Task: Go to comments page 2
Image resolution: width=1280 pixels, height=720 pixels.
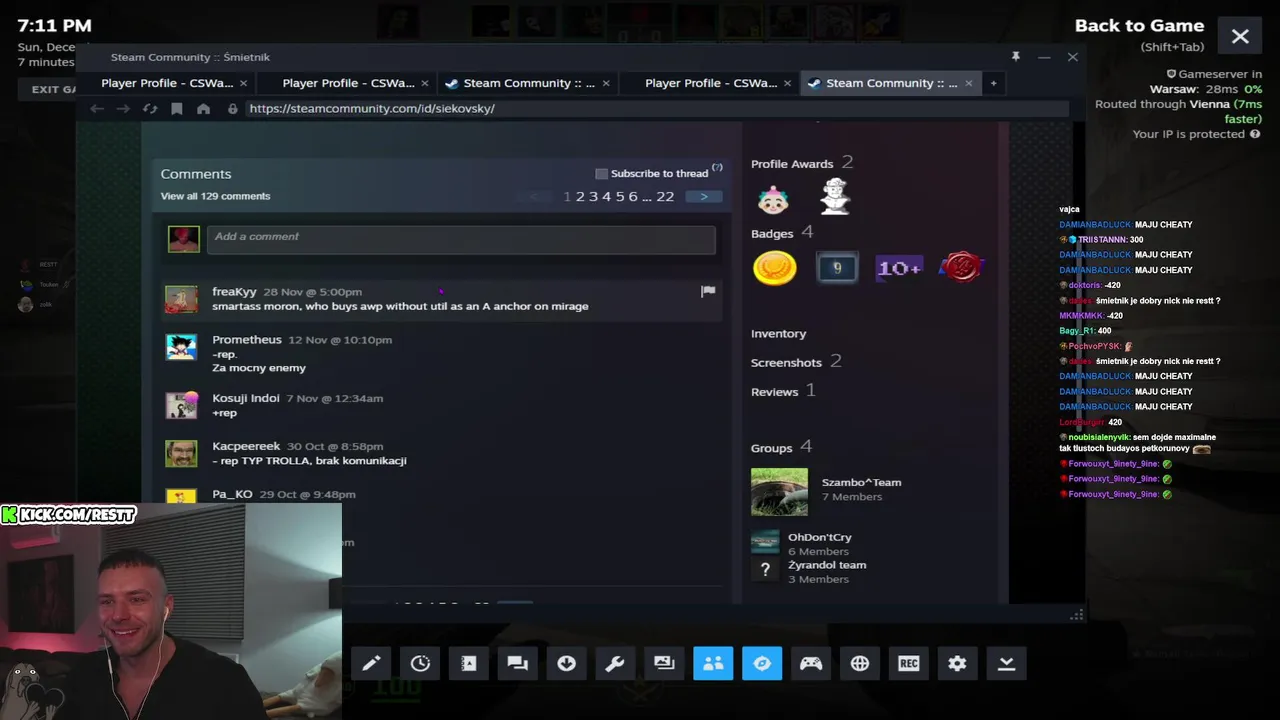Action: 580,197
